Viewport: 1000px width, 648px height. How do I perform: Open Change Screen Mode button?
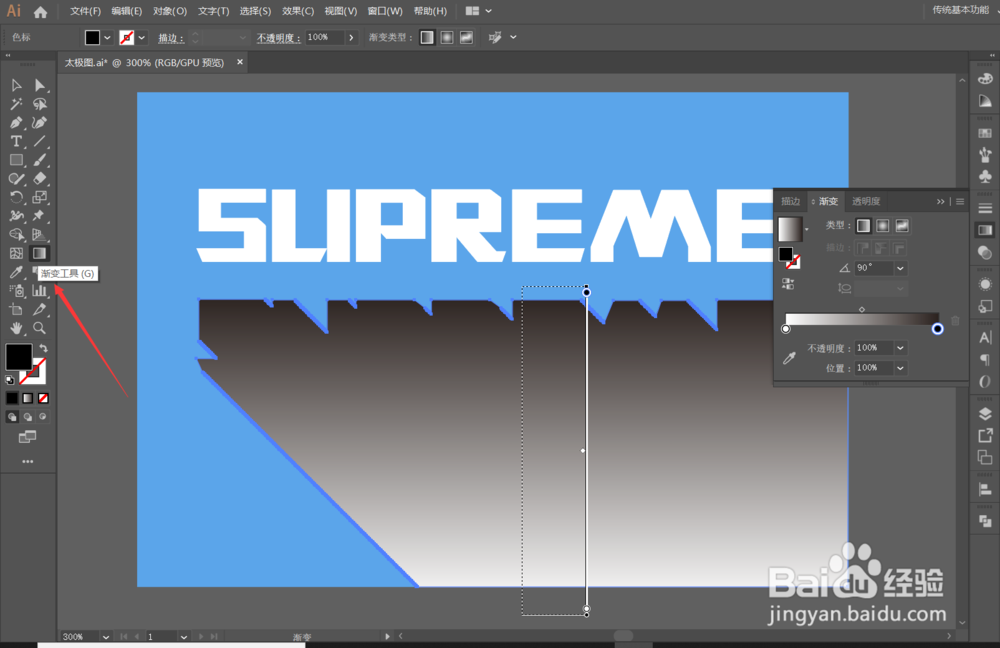27,437
